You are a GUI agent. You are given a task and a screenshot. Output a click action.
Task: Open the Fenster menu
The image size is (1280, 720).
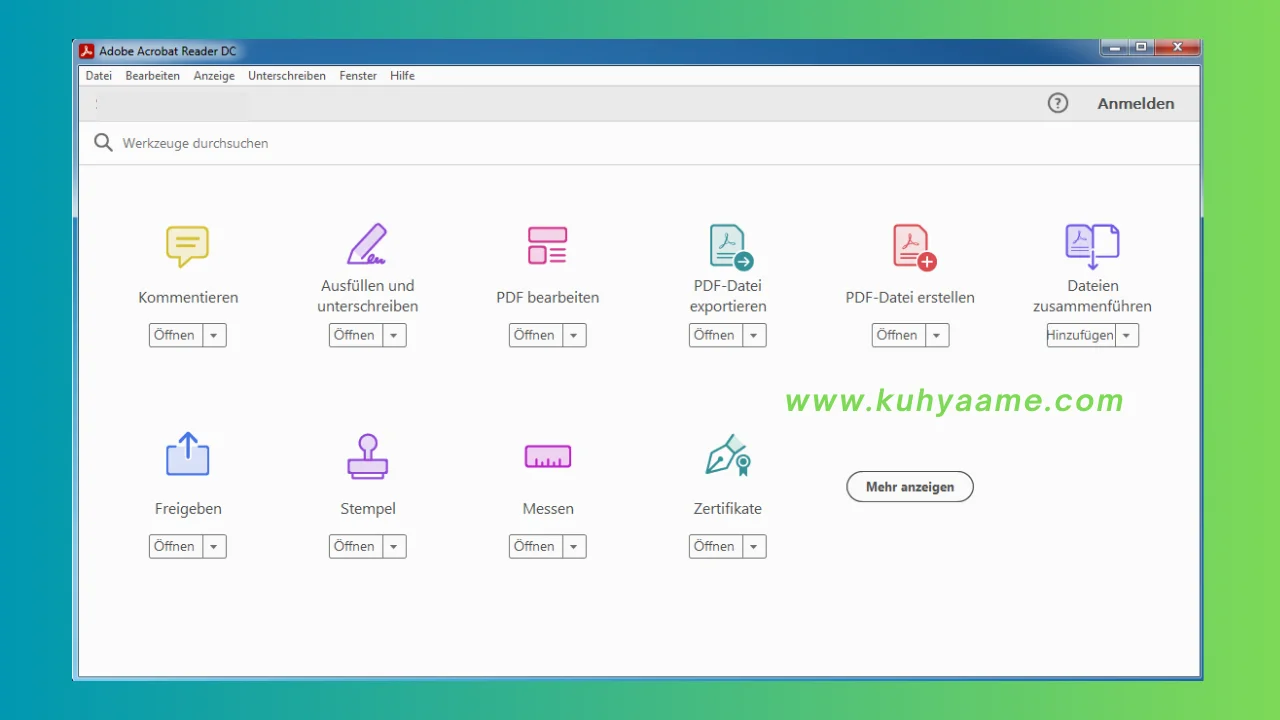tap(358, 76)
